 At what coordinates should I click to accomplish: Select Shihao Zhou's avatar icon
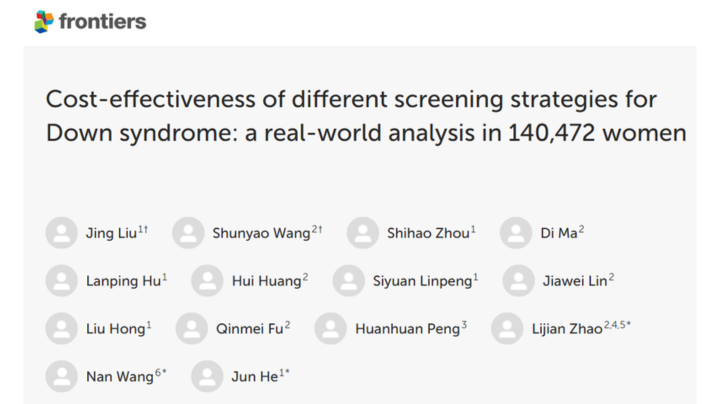[363, 233]
